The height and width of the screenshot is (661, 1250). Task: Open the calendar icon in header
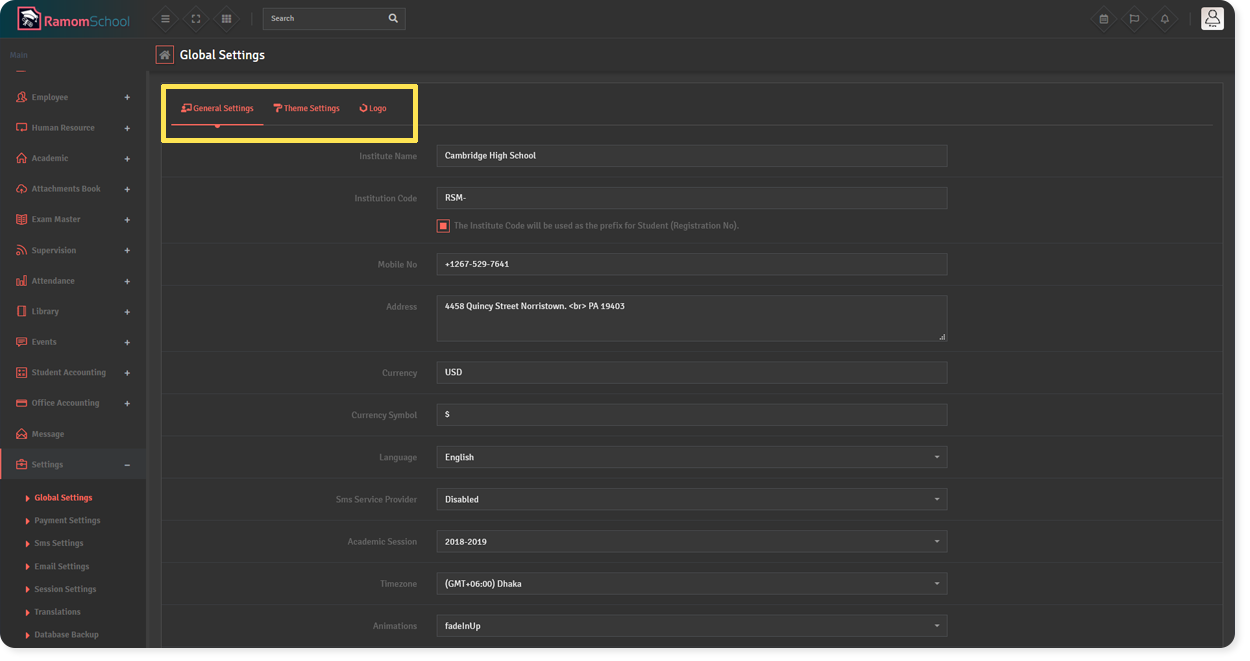pyautogui.click(x=1103, y=18)
